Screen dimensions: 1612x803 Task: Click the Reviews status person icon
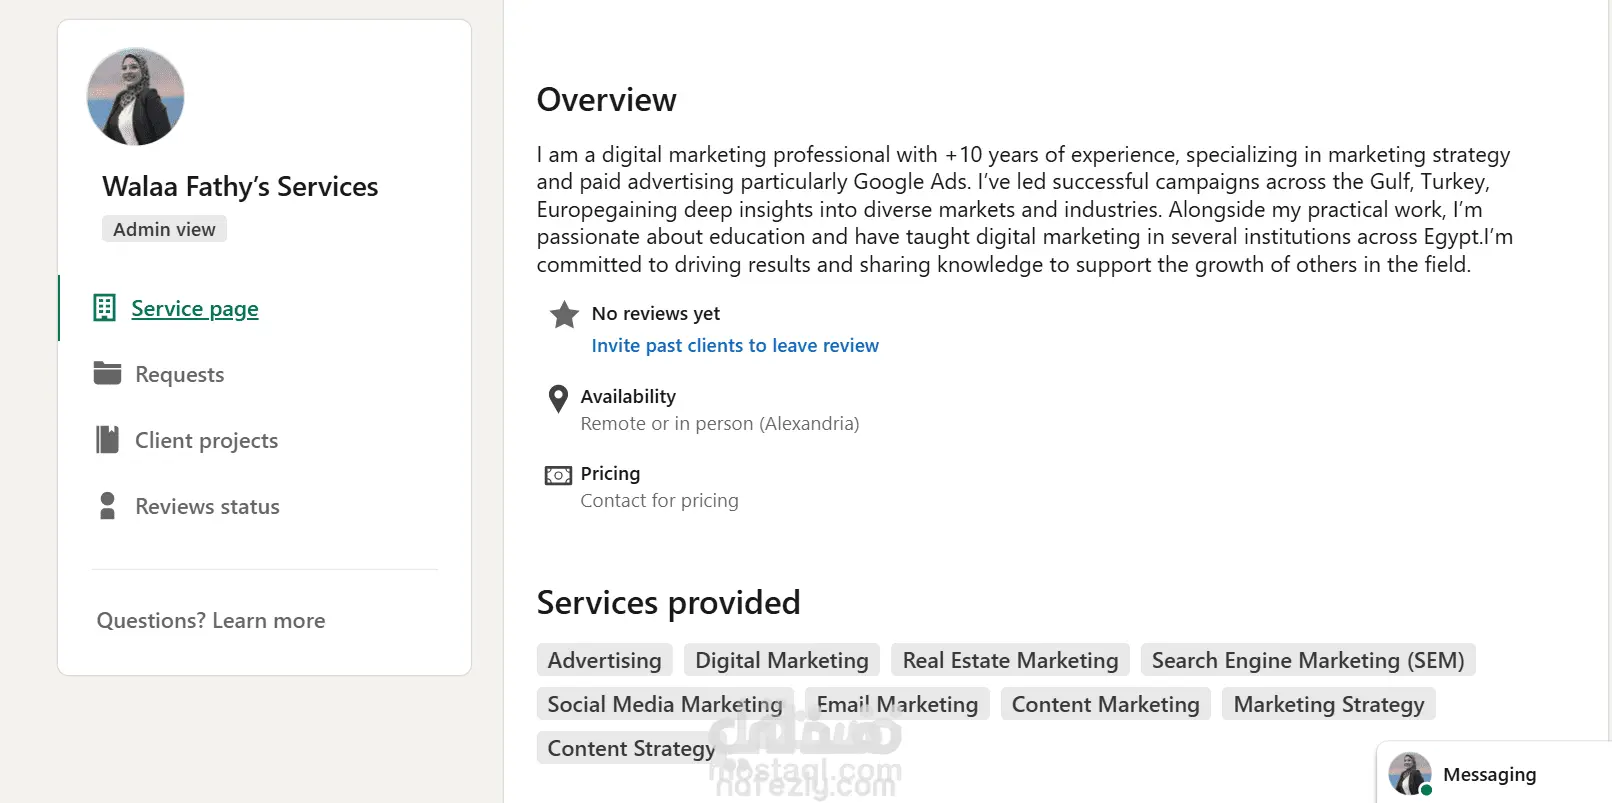(107, 506)
